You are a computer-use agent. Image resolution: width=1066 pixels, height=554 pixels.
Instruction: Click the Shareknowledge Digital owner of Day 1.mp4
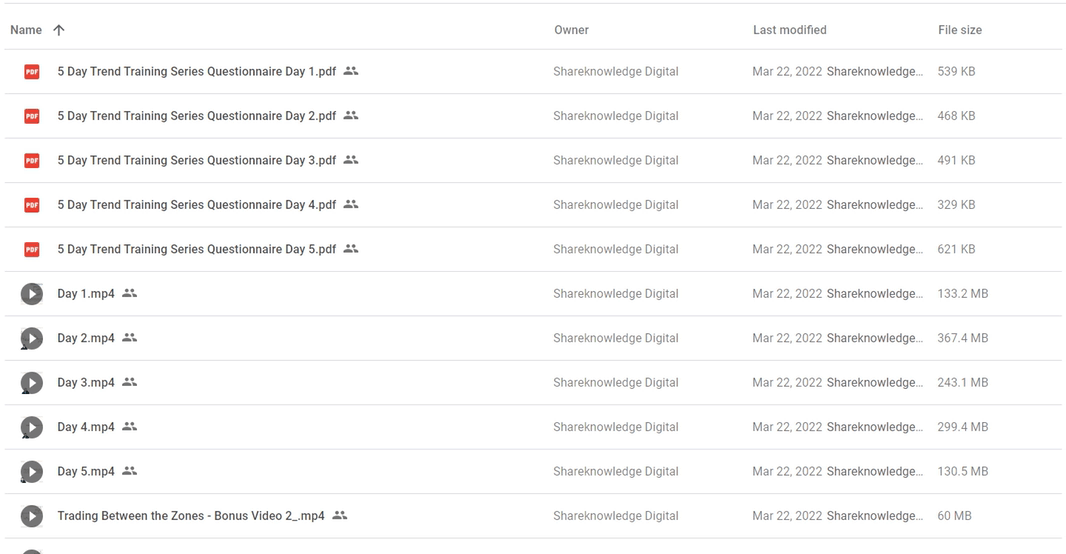click(x=615, y=294)
